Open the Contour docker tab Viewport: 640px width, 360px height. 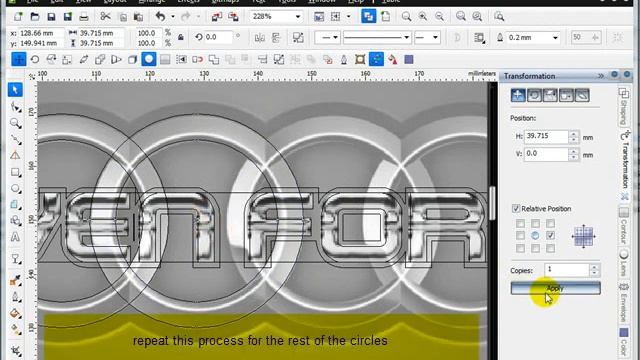tap(624, 226)
